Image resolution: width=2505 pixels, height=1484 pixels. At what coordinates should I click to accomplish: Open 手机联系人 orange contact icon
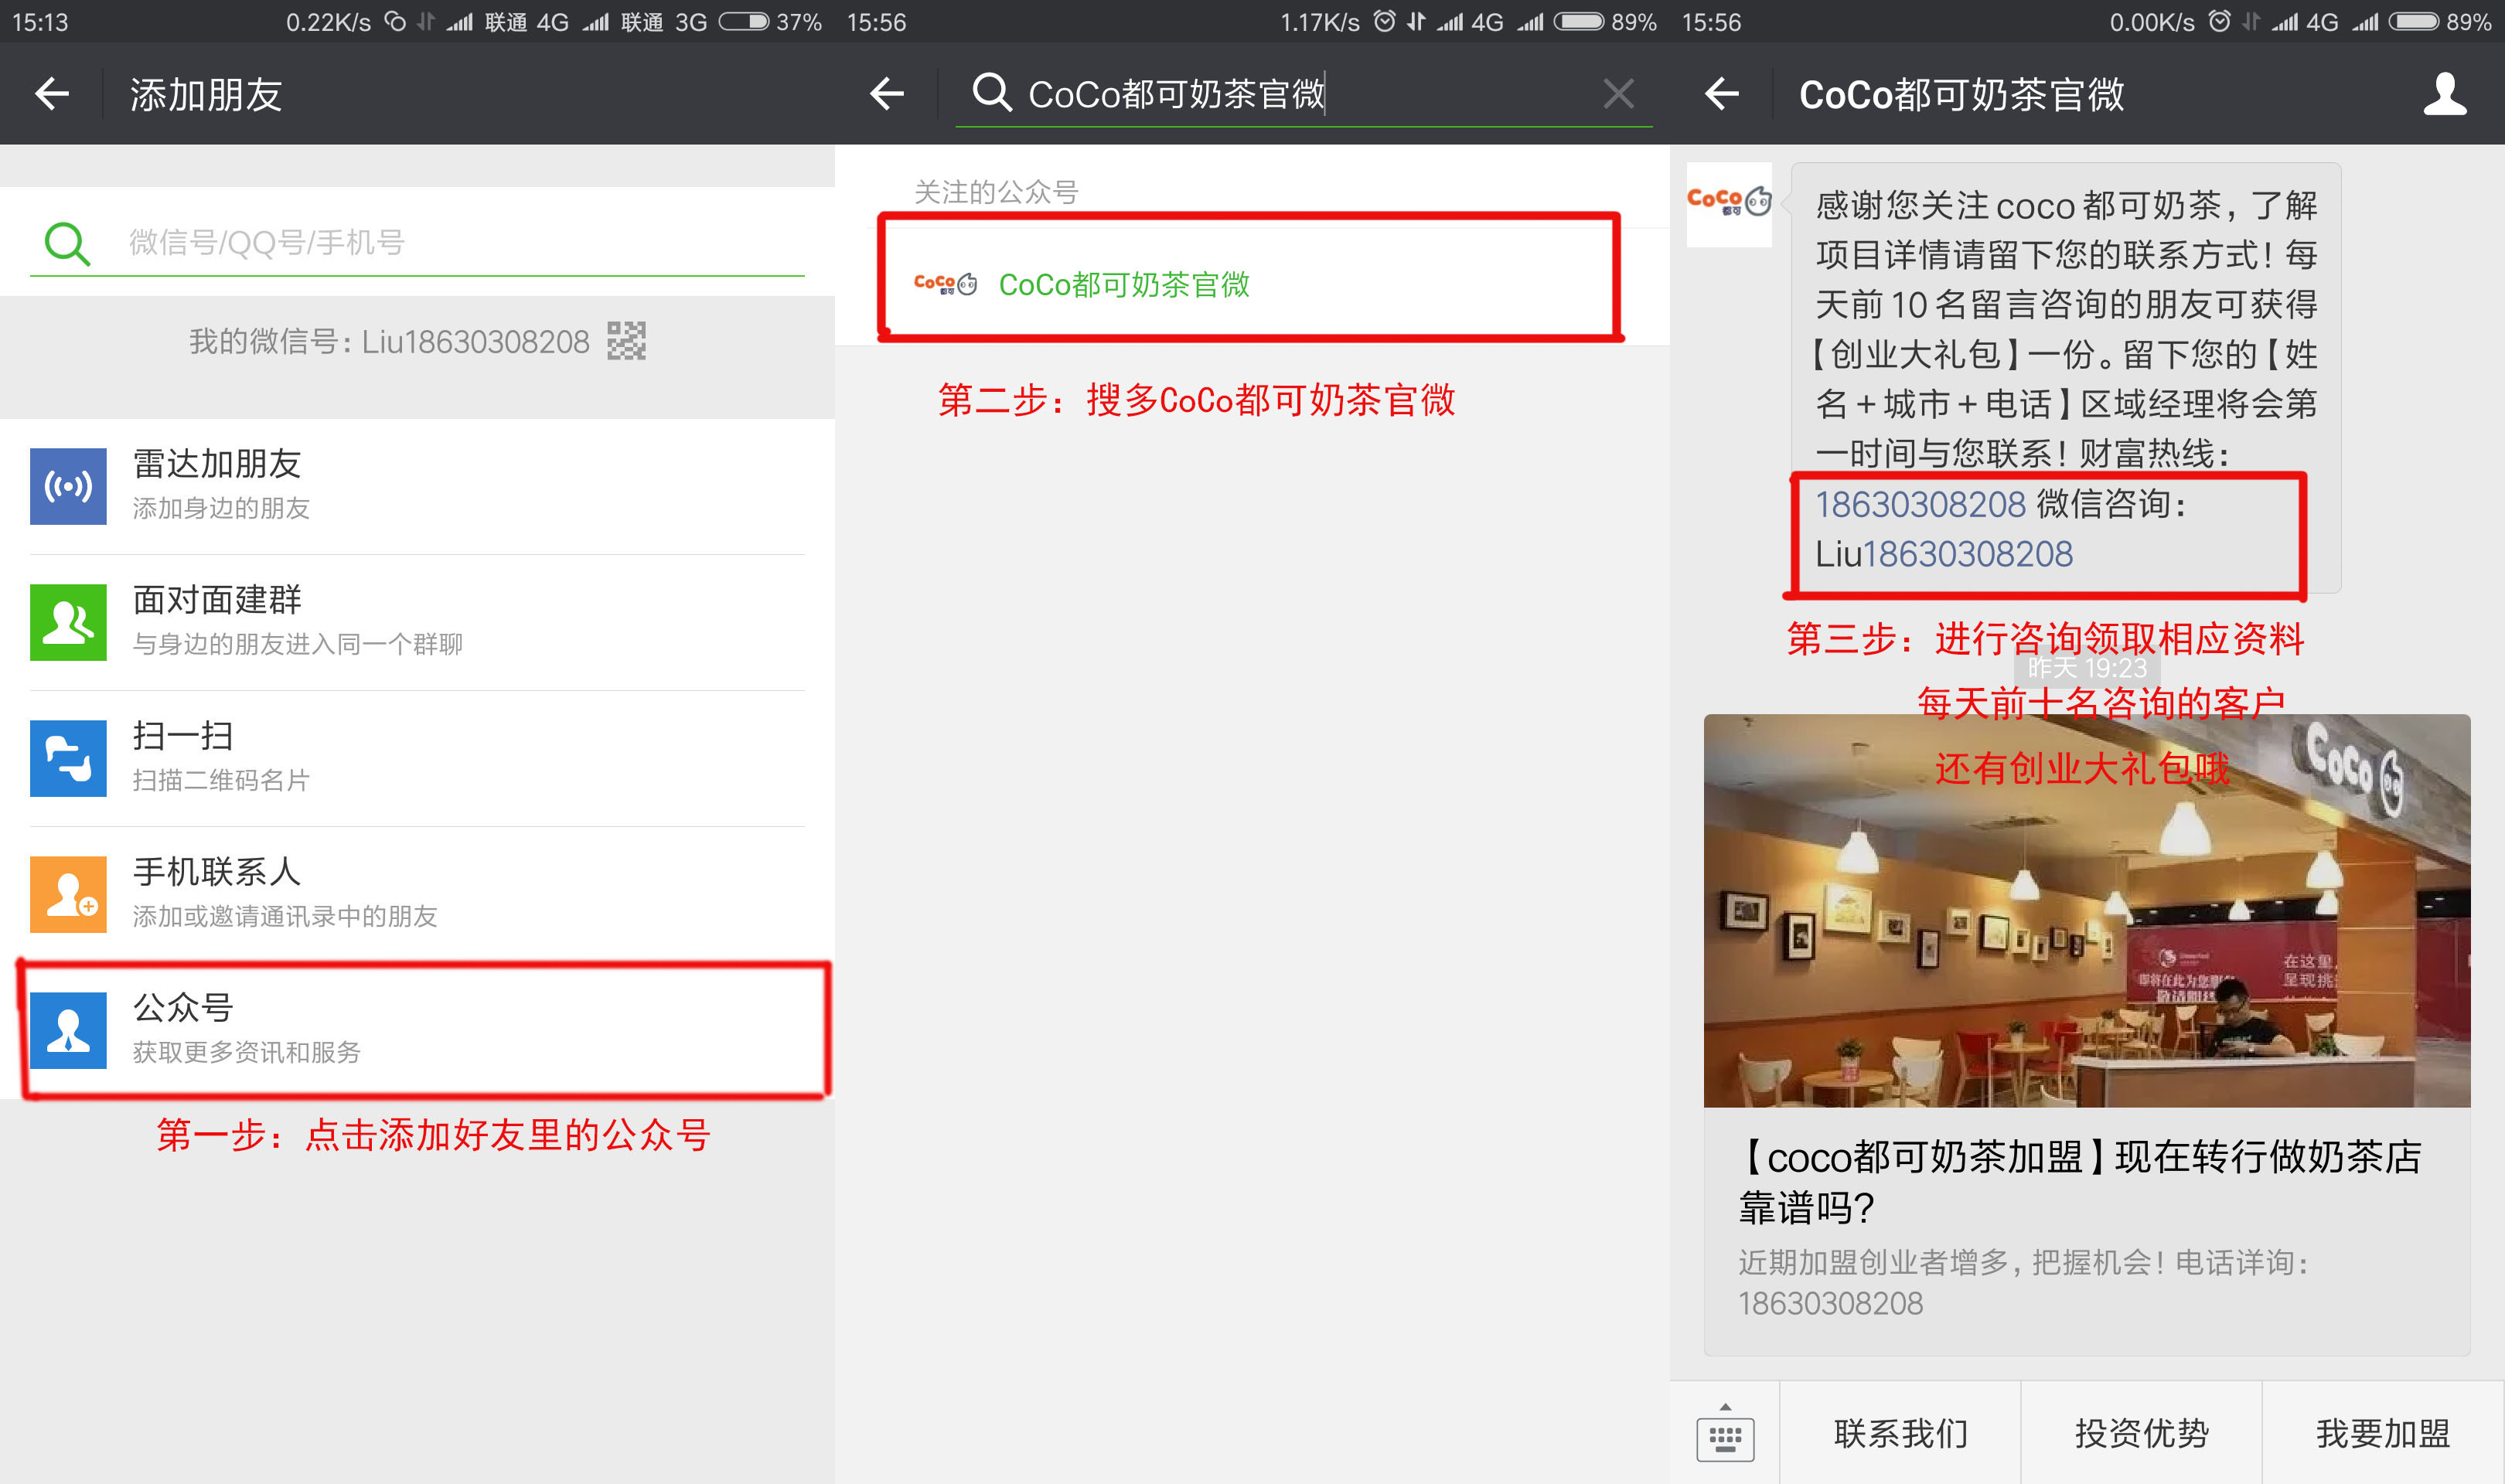click(68, 894)
